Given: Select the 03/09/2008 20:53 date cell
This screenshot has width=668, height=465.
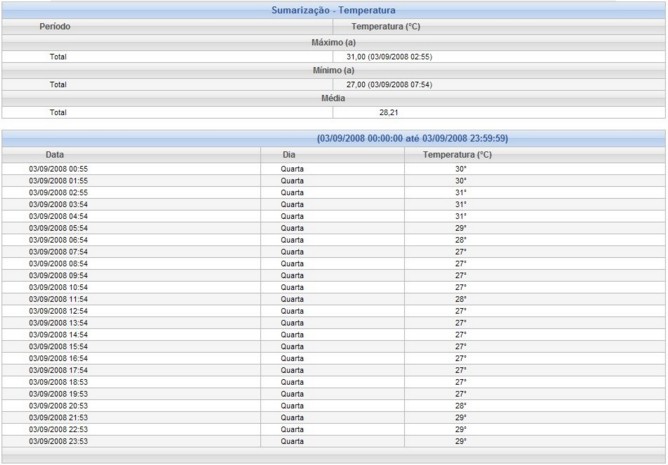Looking at the screenshot, I should click(x=58, y=405).
